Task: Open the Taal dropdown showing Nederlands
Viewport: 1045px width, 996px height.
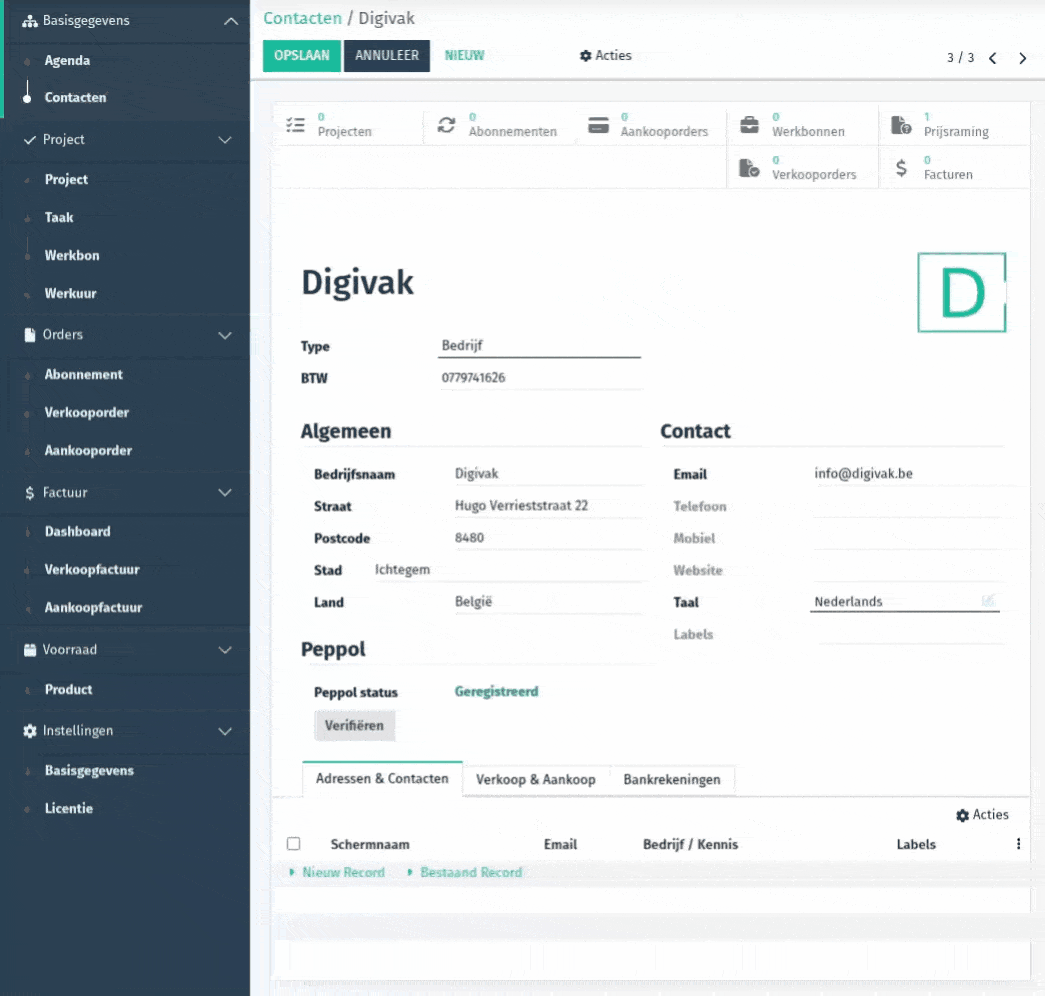Action: coord(904,601)
